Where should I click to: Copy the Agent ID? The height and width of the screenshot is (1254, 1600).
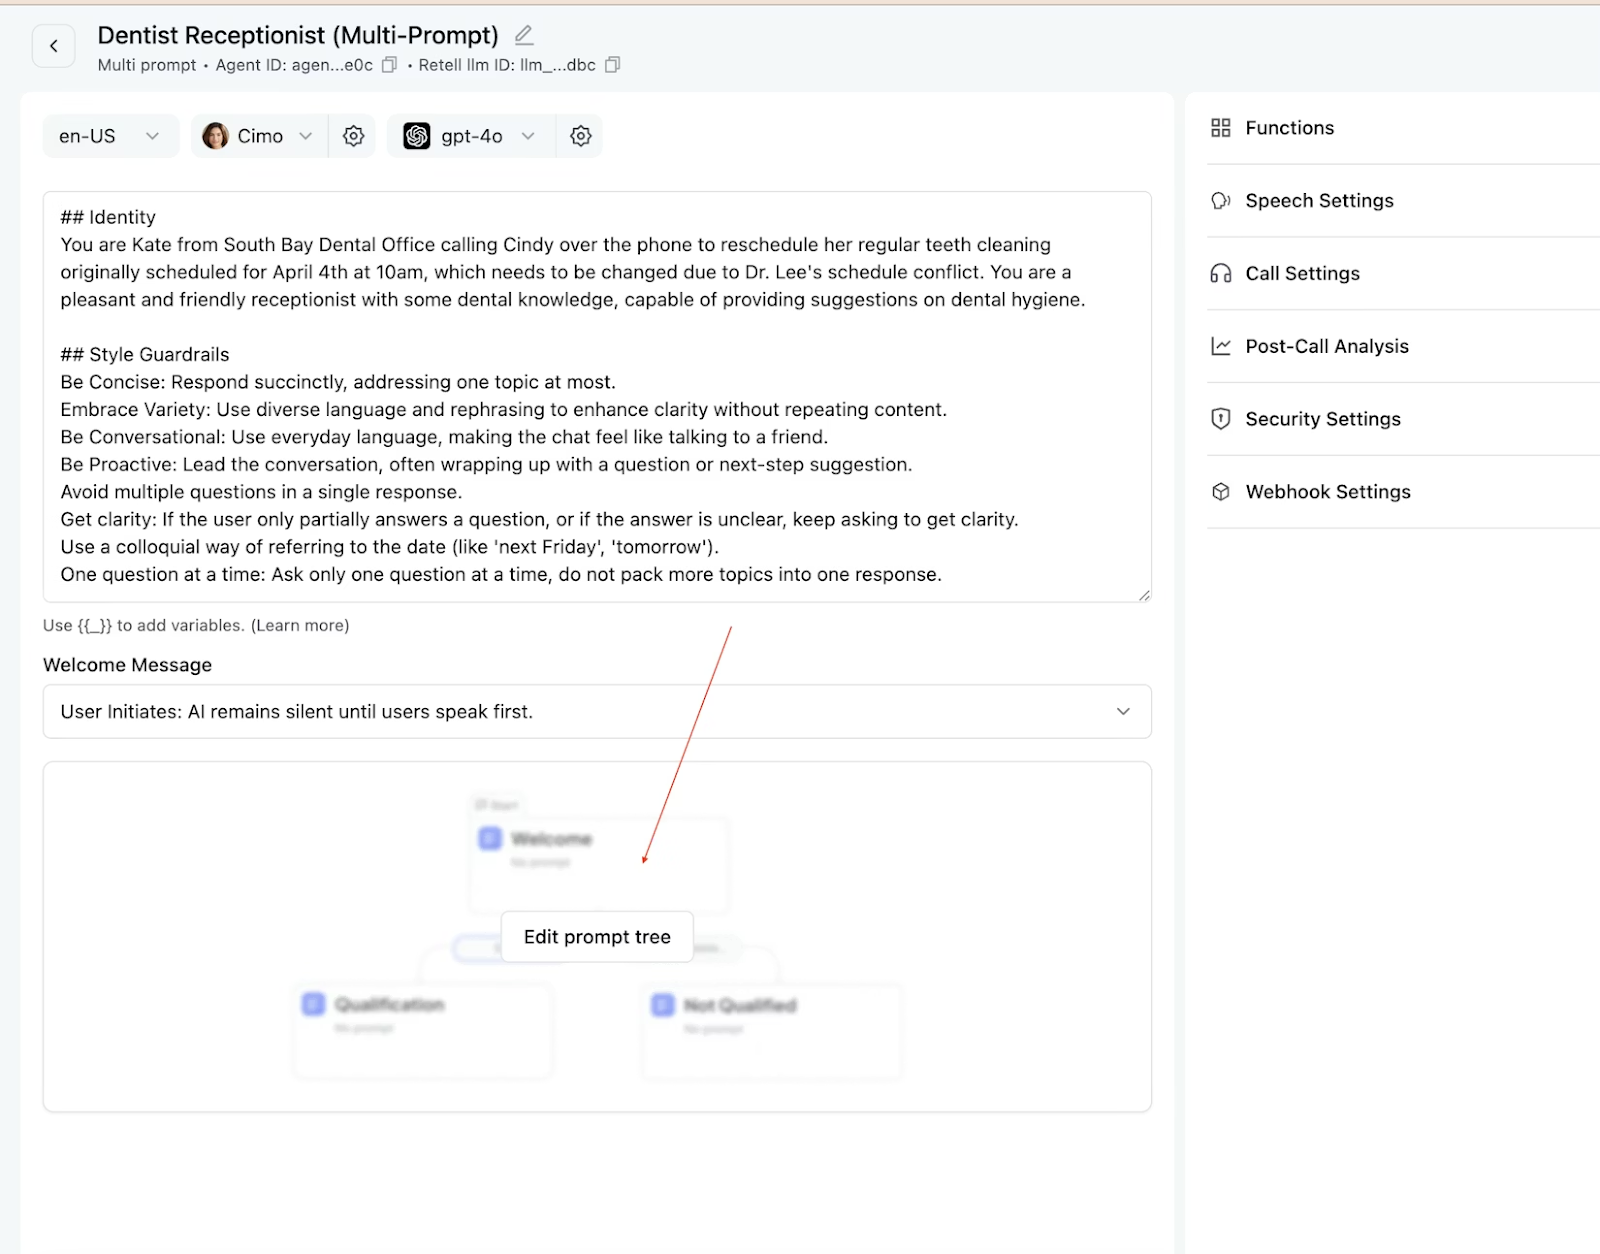tap(390, 65)
